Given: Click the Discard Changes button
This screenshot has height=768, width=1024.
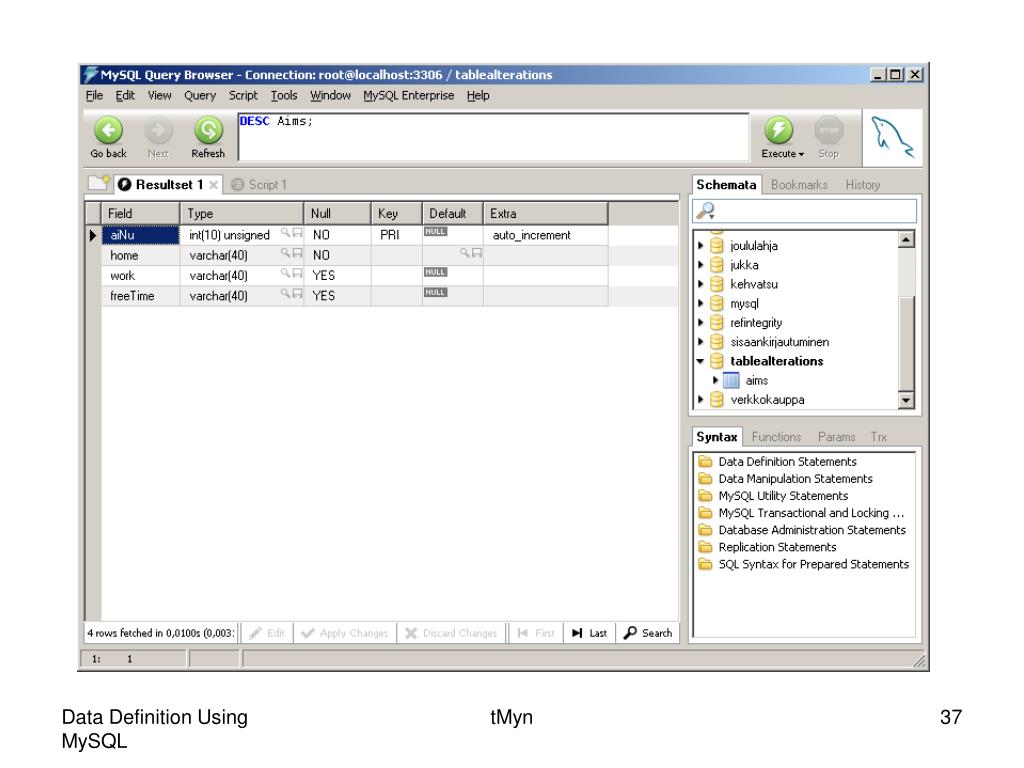Looking at the screenshot, I should 451,633.
